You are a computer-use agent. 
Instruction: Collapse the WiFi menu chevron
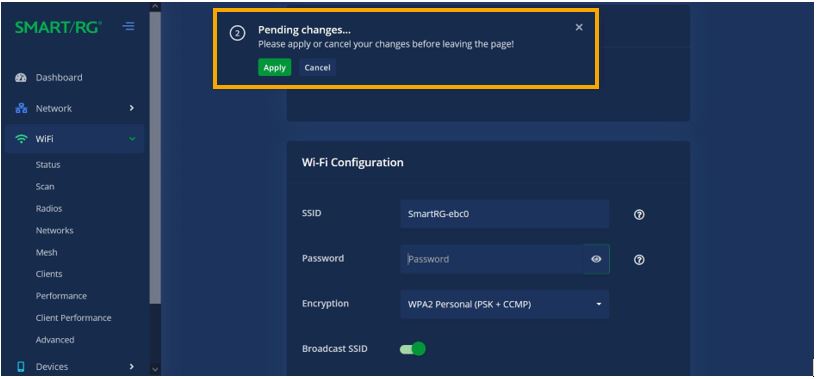point(131,139)
